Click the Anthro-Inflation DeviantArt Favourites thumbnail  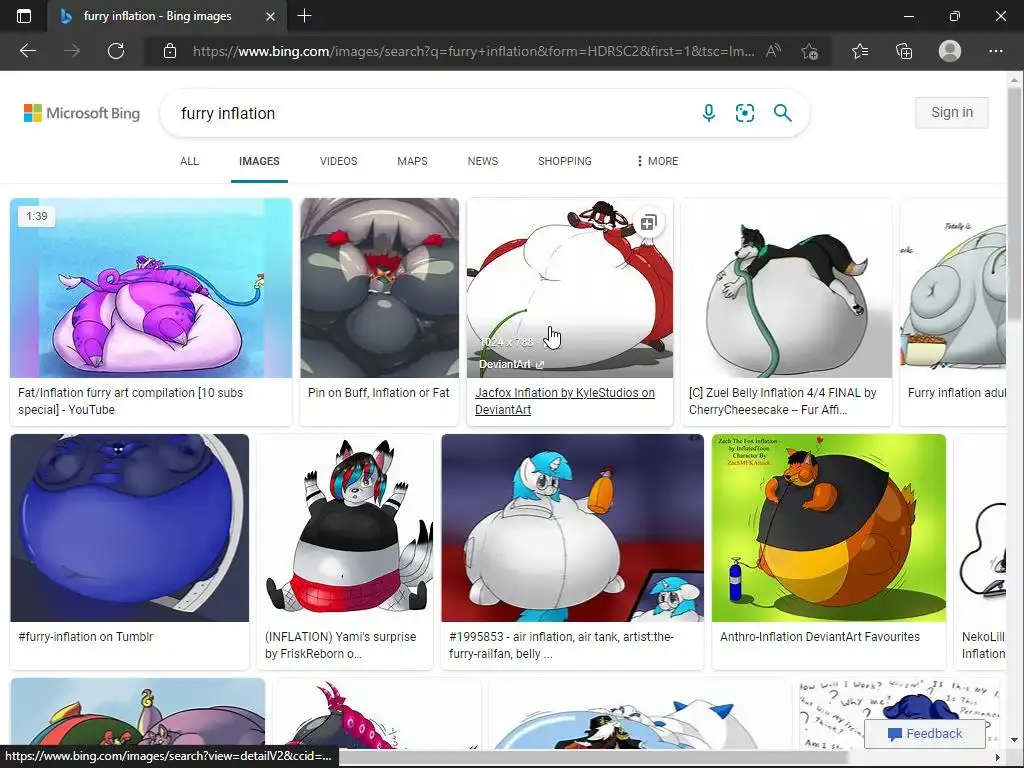(829, 528)
